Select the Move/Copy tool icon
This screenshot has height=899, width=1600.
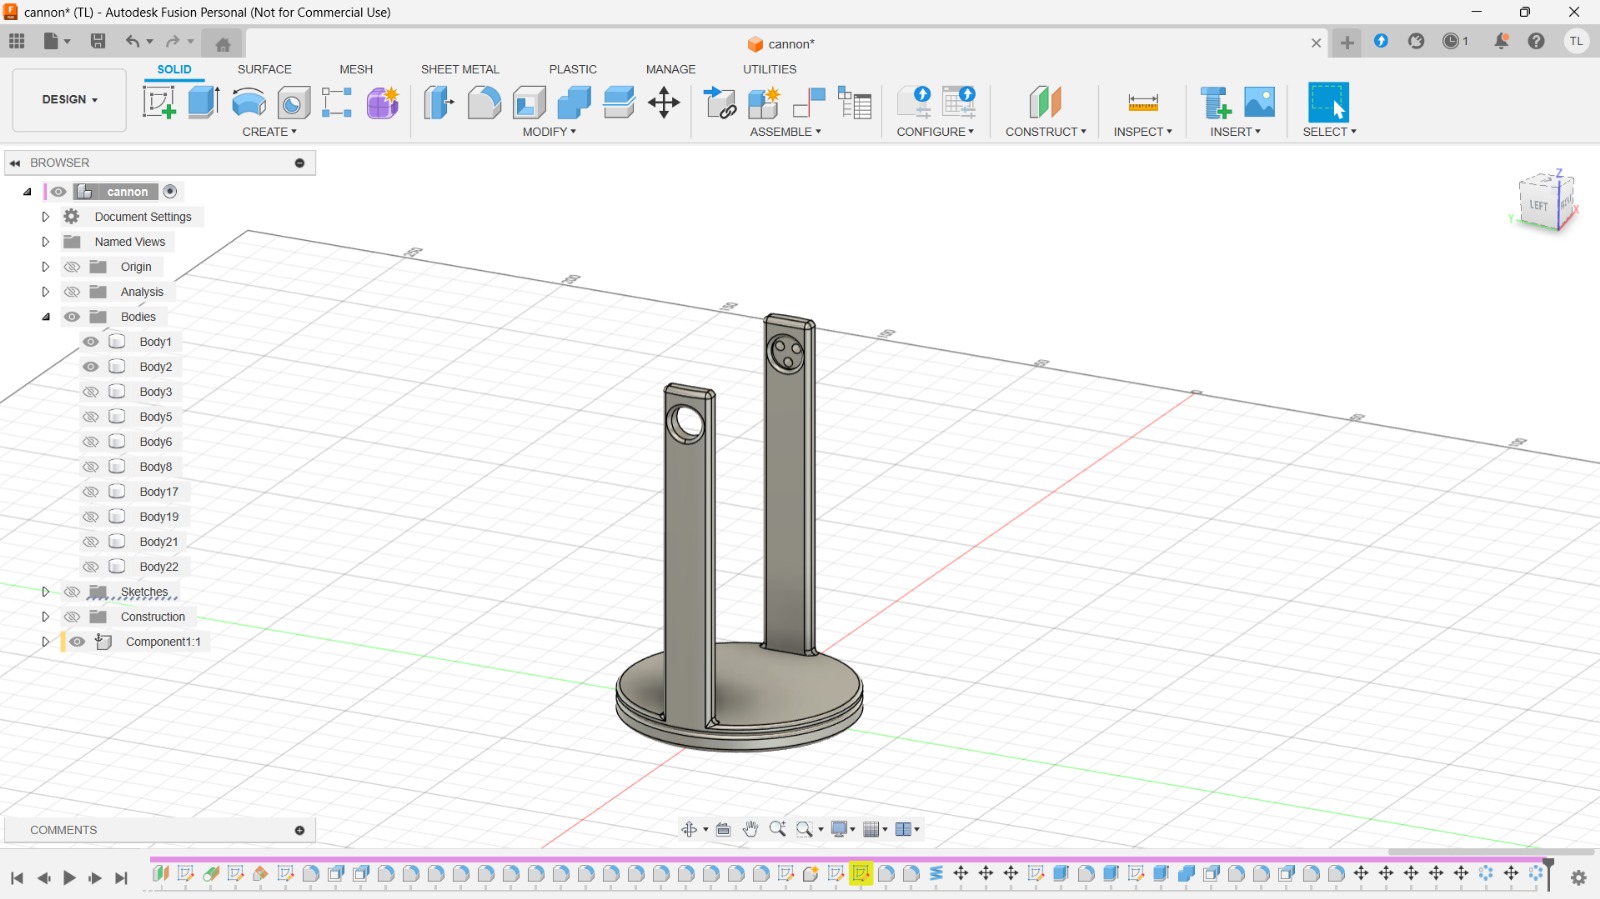click(x=664, y=102)
